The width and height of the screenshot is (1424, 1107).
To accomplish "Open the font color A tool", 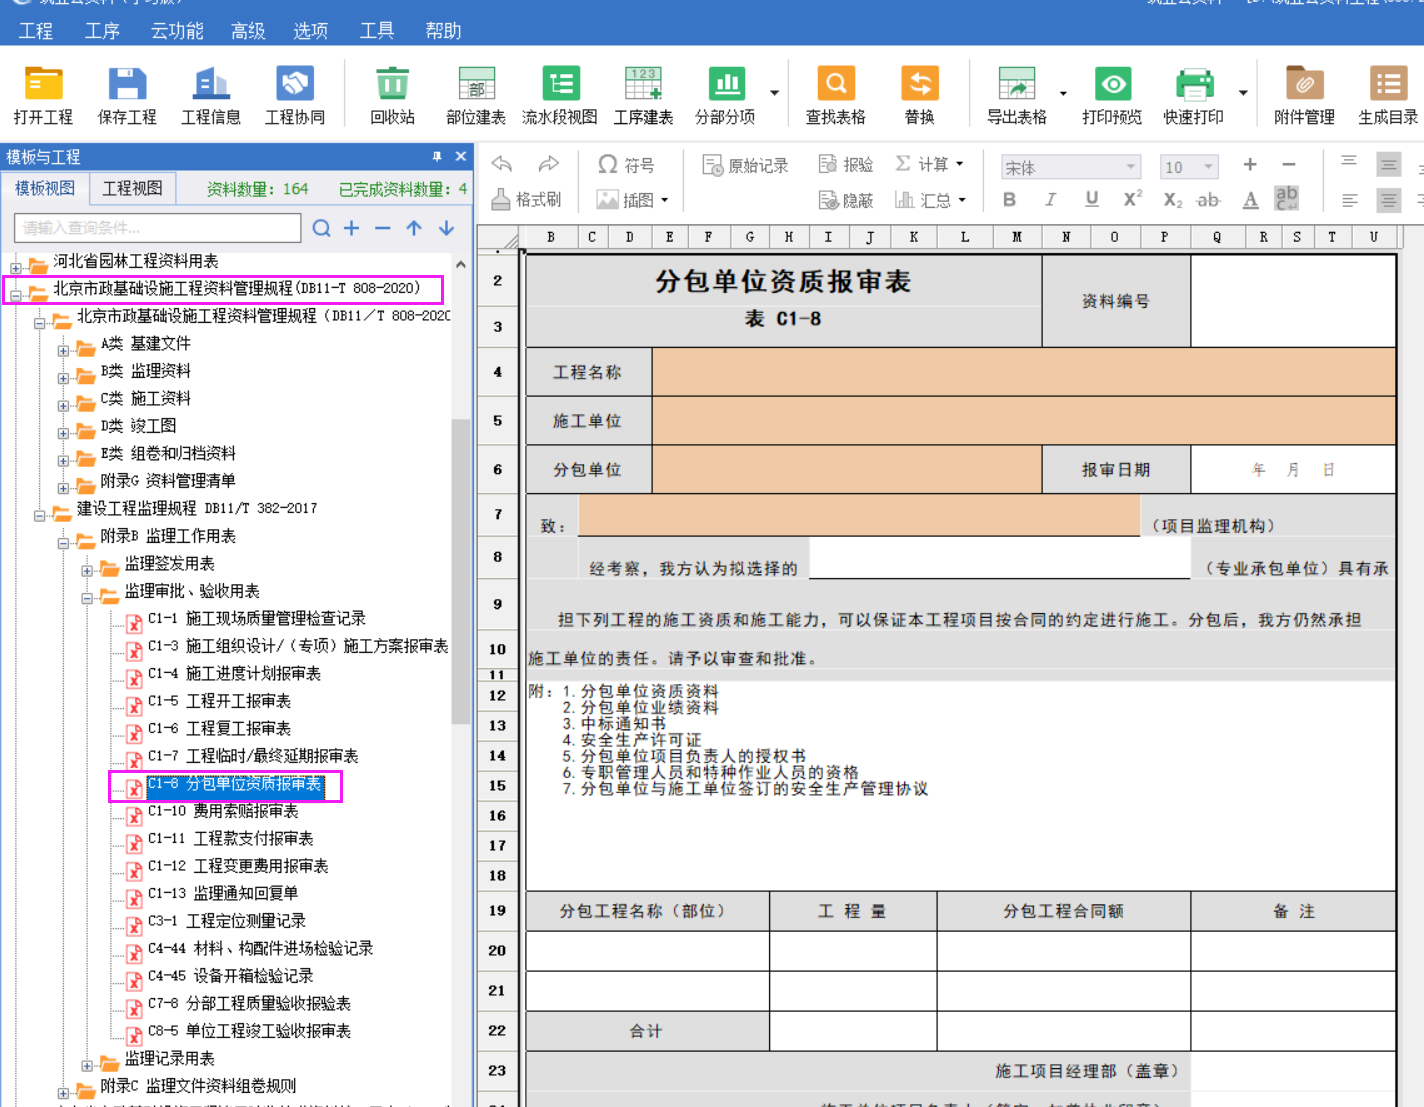I will tap(1250, 200).
